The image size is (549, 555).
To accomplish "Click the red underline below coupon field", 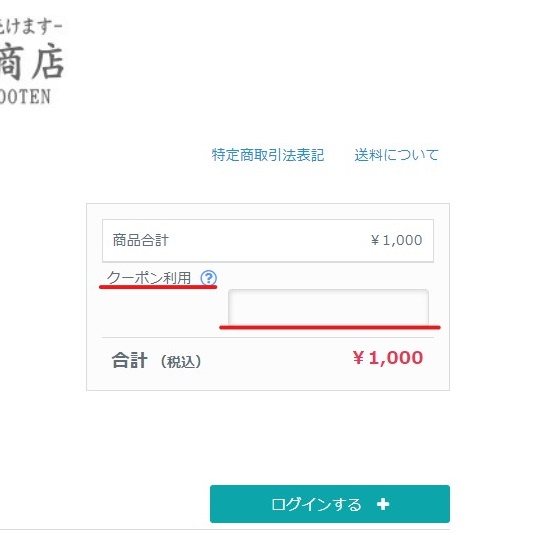I will point(330,327).
